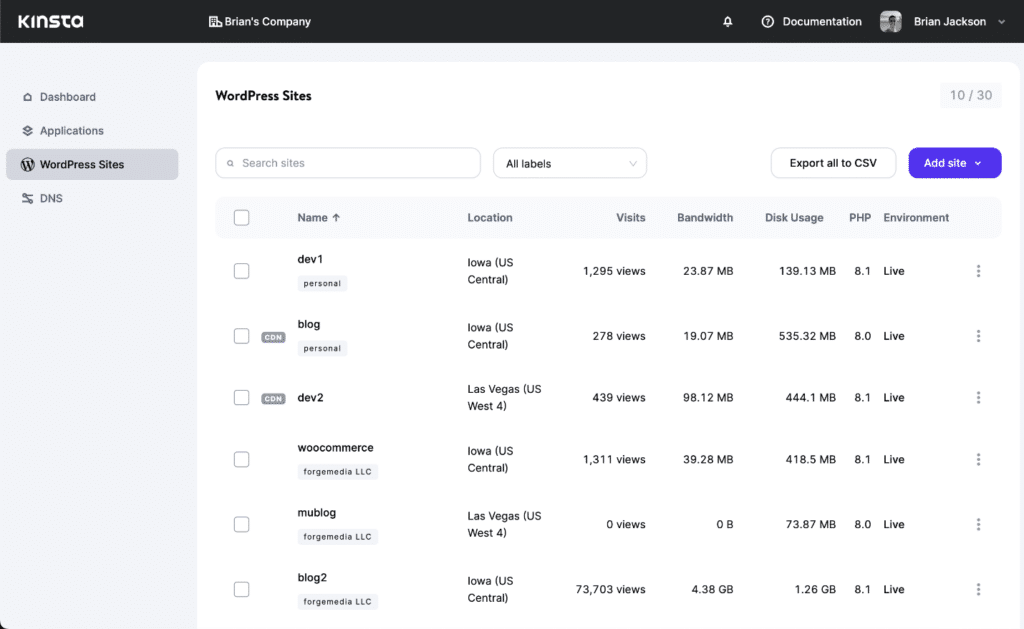
Task: Expand the Add site dropdown button
Action: [x=954, y=163]
